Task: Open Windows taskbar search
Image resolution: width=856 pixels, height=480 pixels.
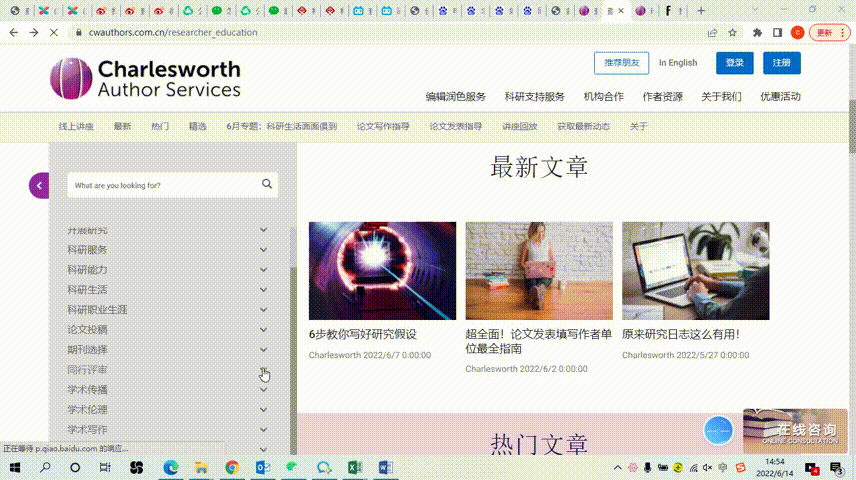Action: click(45, 467)
